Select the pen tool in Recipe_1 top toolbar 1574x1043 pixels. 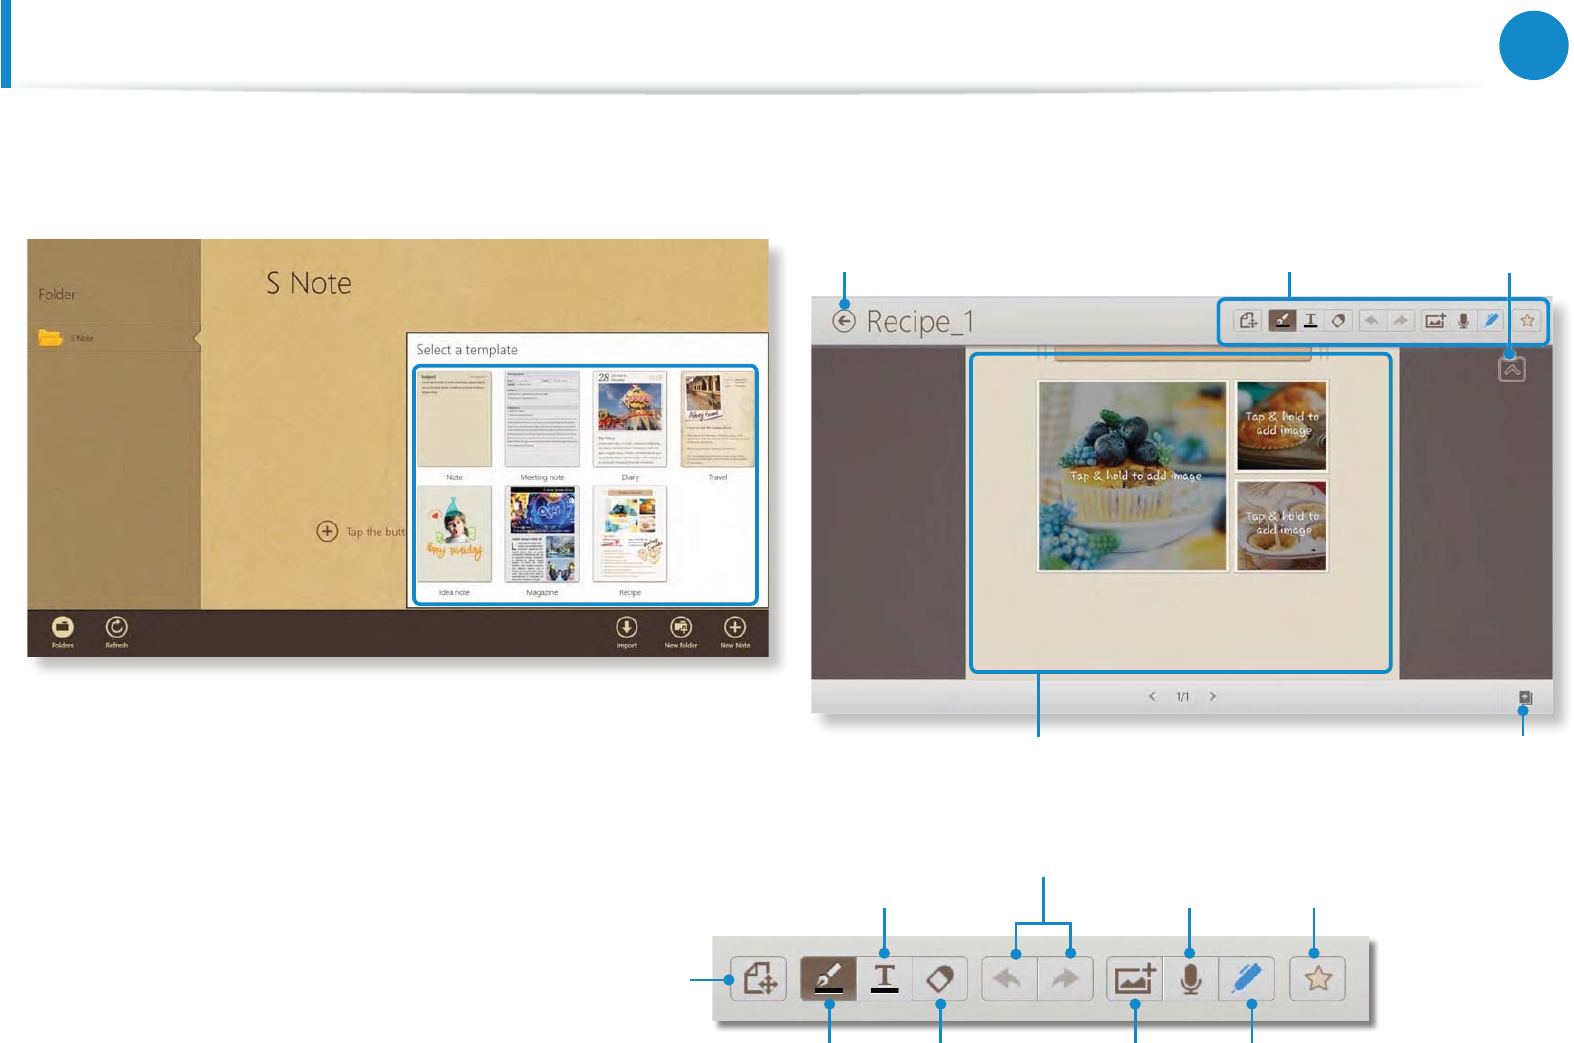click(1282, 321)
